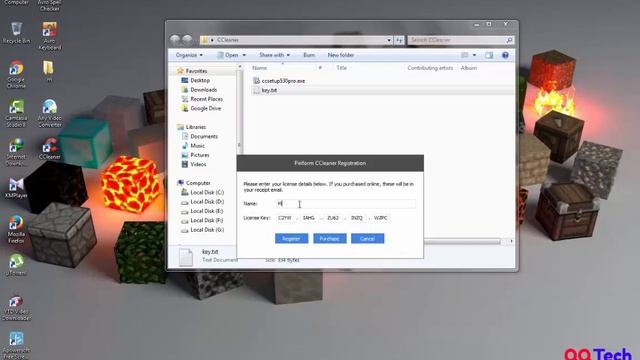Click the first license key box C2YW

(285, 218)
